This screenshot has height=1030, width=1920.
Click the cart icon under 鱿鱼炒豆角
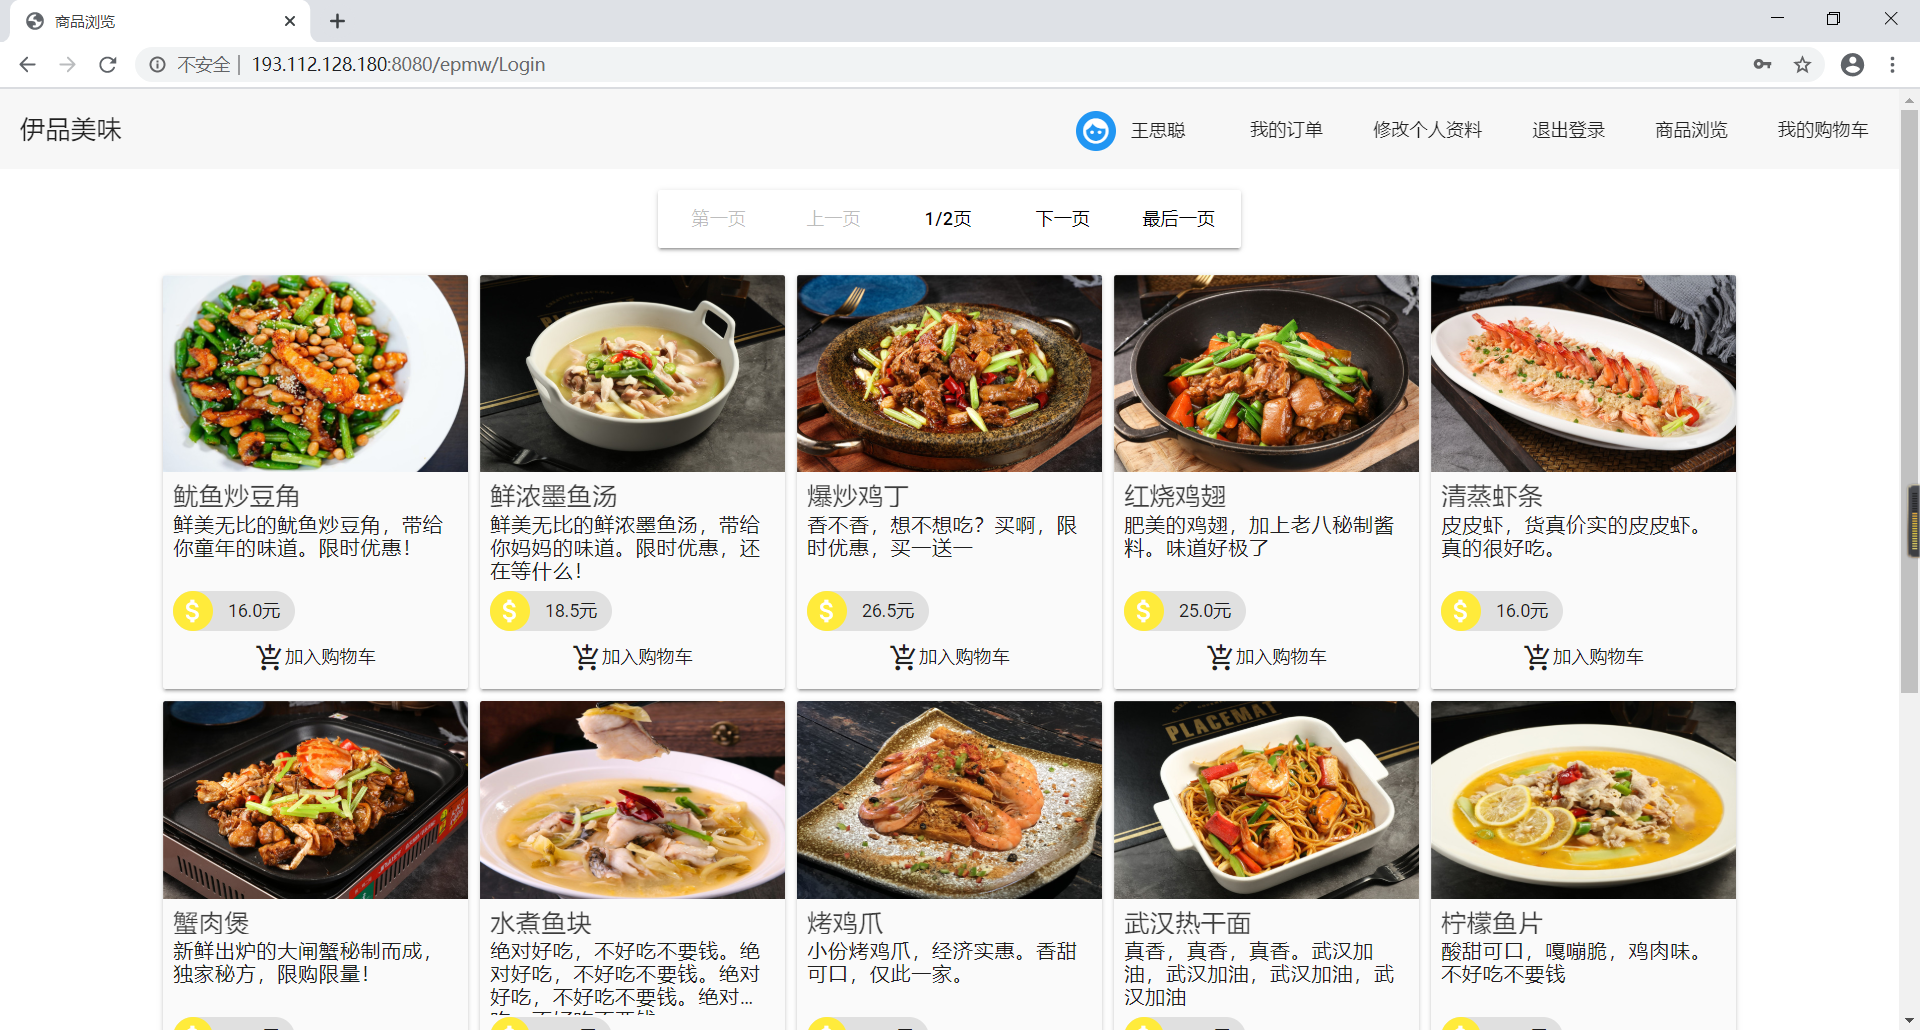pos(268,657)
